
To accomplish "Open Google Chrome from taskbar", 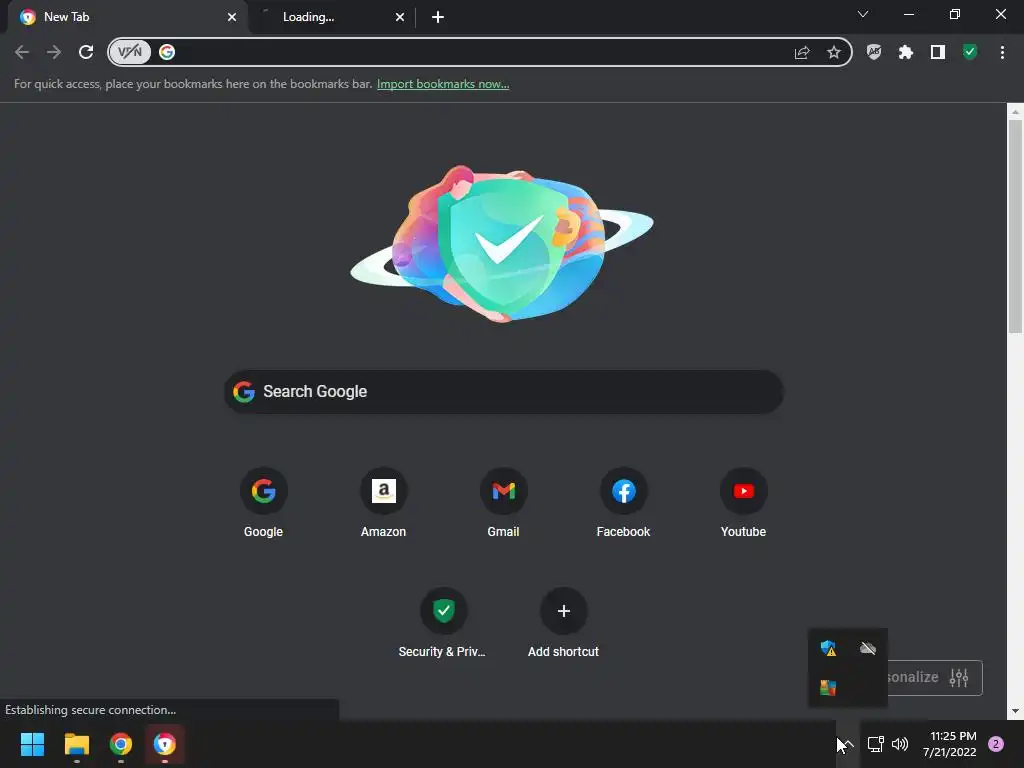I will (x=121, y=744).
